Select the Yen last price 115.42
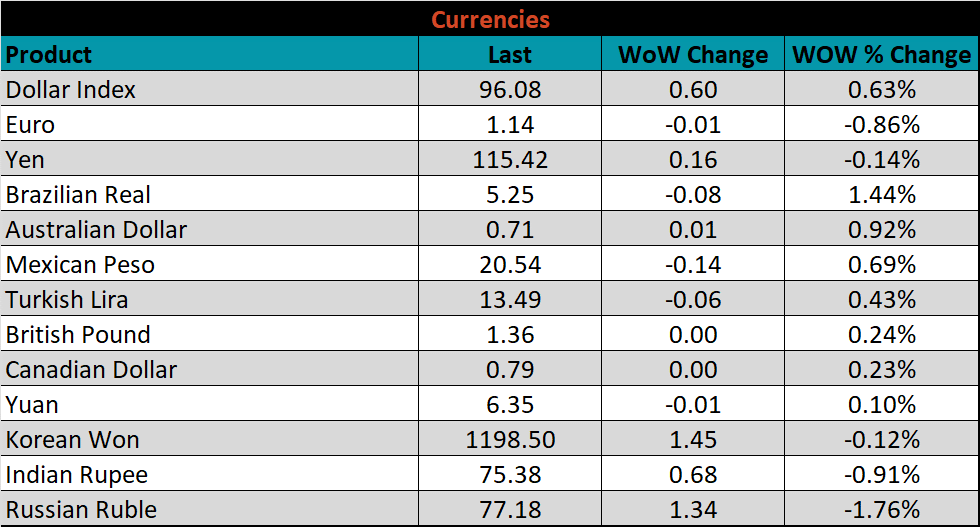 [x=510, y=160]
